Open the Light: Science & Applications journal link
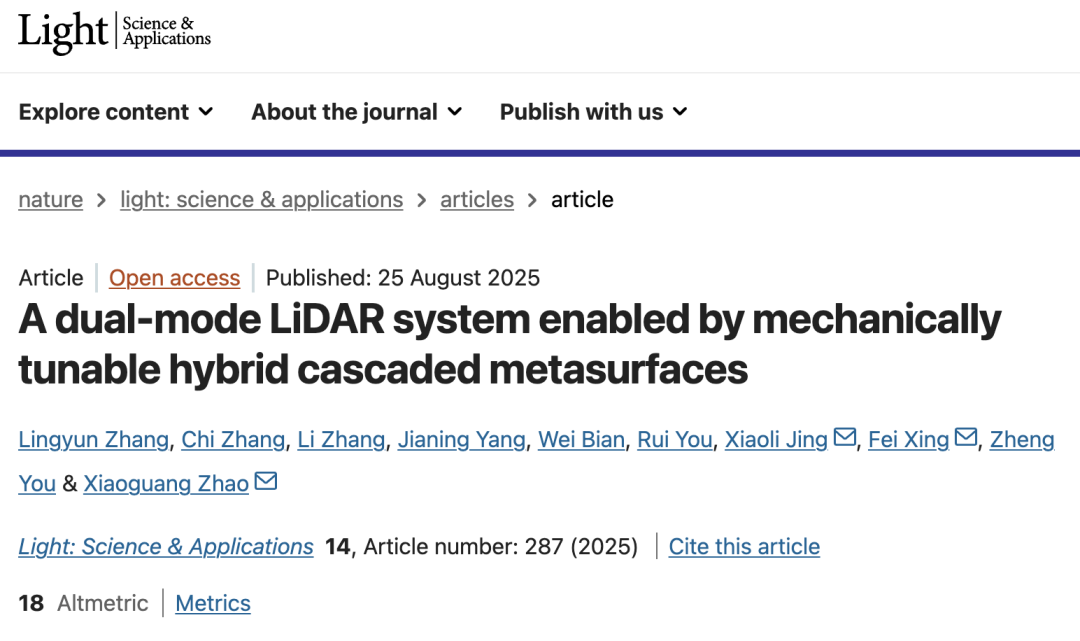The width and height of the screenshot is (1080, 641). click(166, 547)
